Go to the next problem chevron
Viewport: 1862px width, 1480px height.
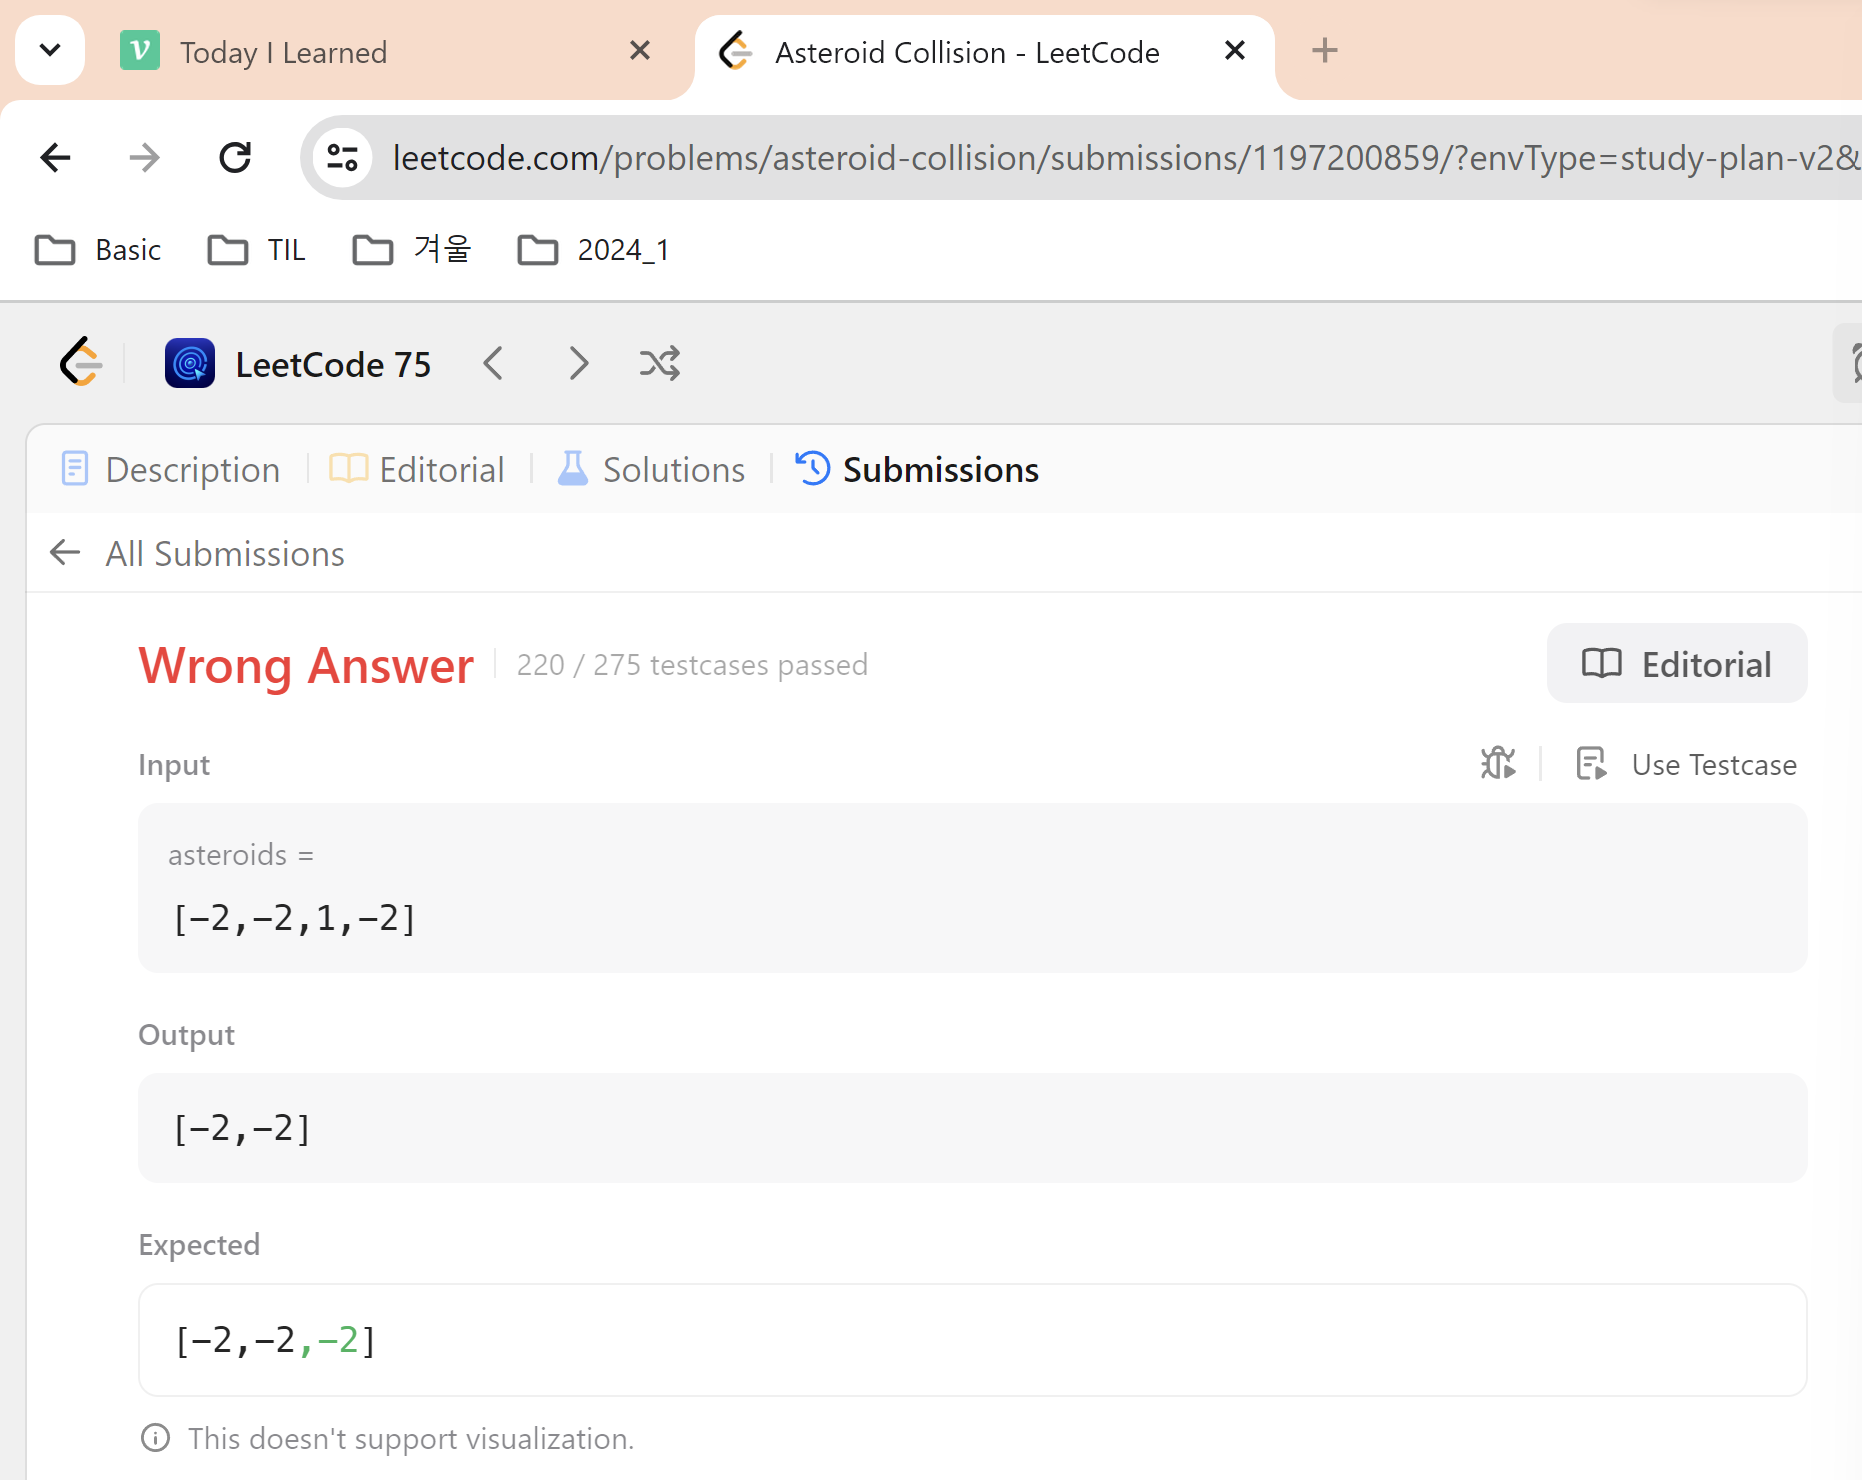[x=578, y=363]
